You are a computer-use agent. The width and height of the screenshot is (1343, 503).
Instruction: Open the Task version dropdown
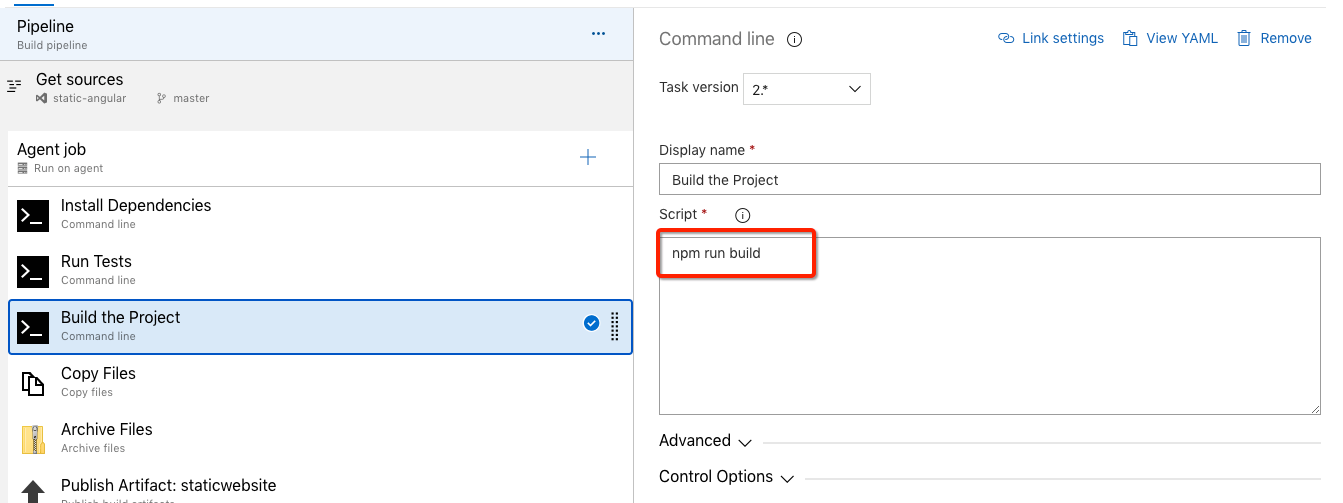click(x=806, y=89)
